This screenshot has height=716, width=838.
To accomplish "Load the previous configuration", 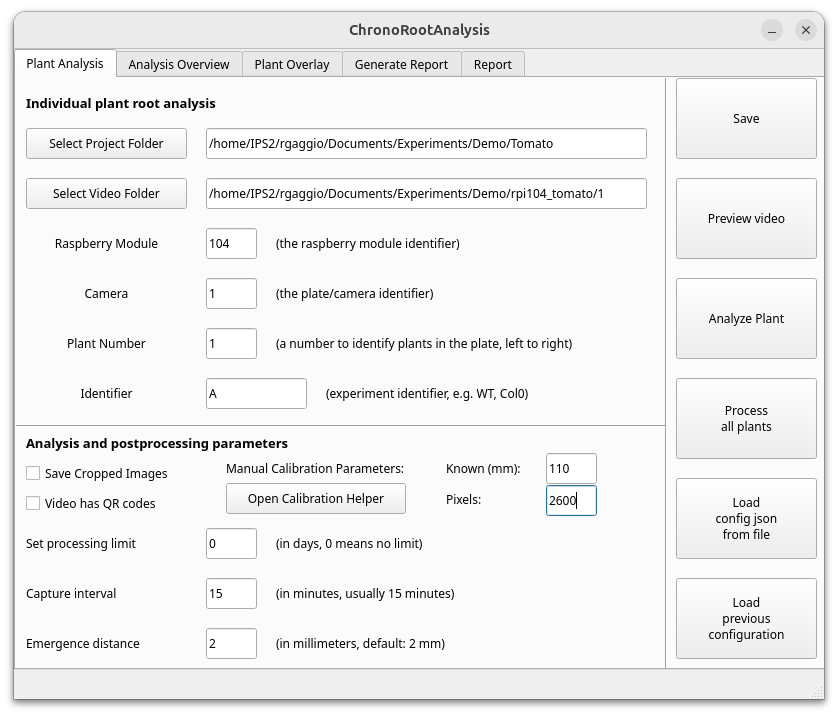I will click(x=746, y=618).
